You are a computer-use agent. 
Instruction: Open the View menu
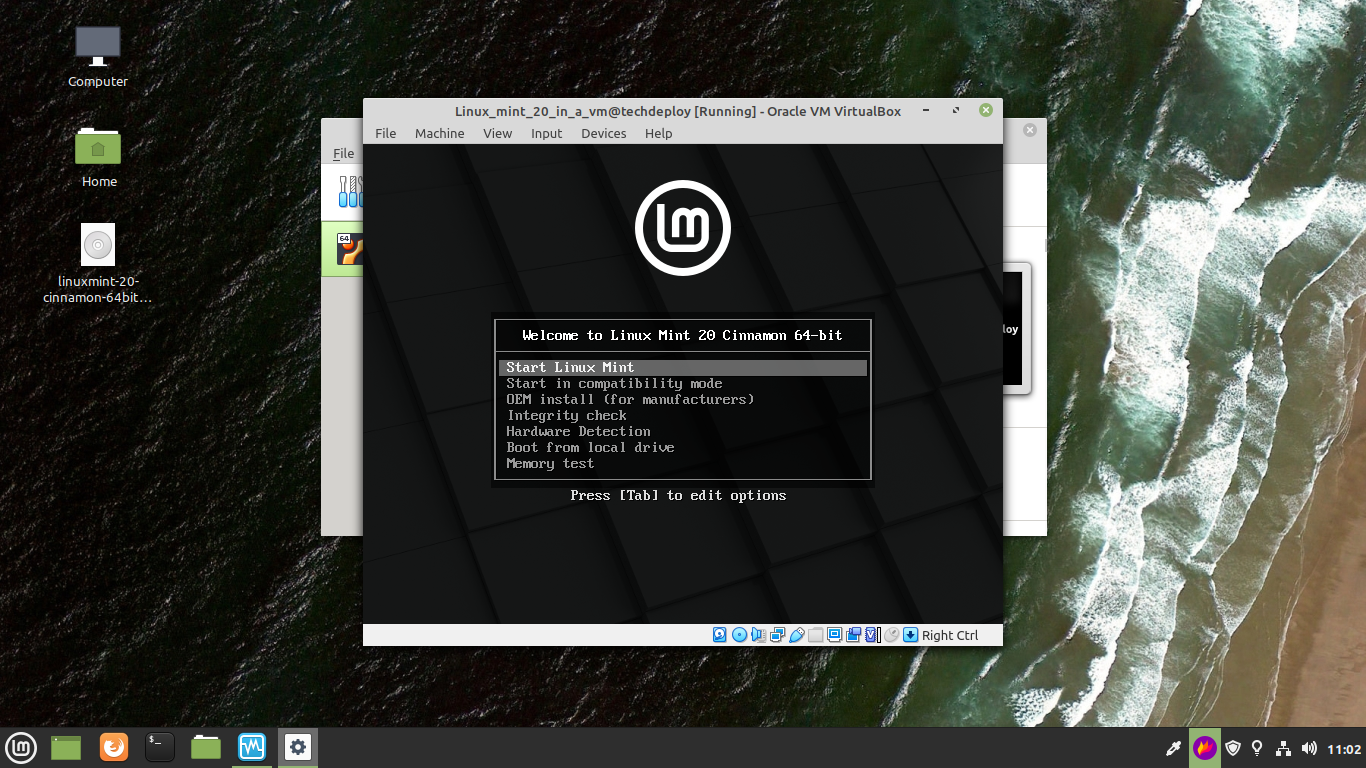[497, 133]
